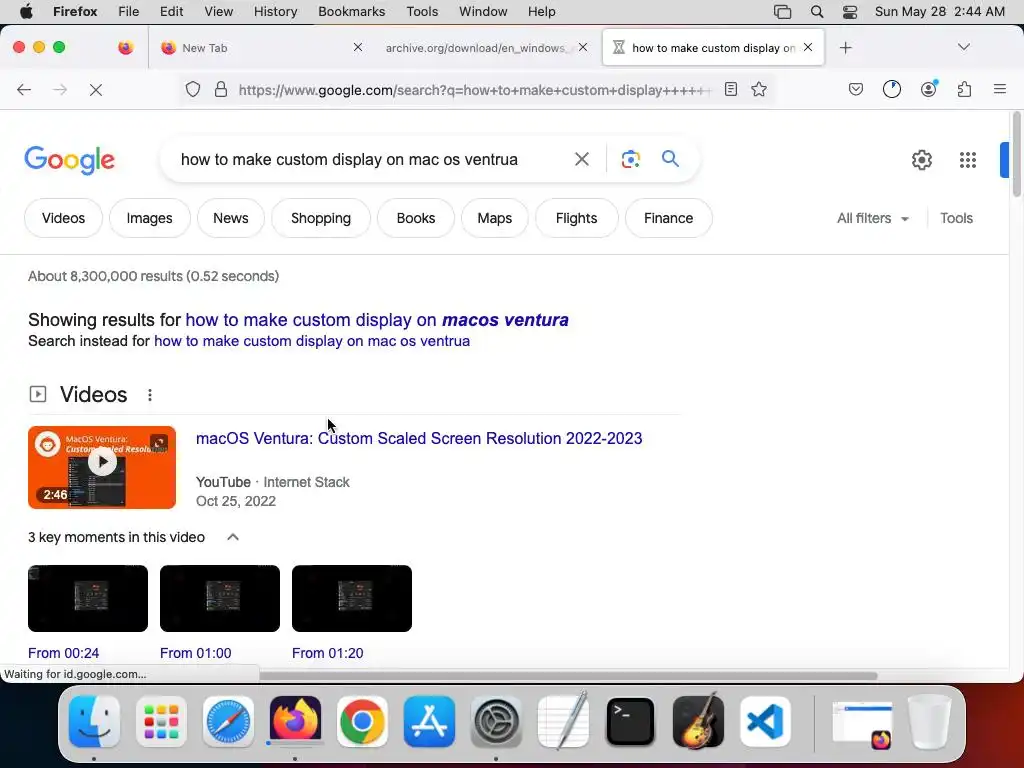Collapse the 3 key moments section

[x=232, y=537]
